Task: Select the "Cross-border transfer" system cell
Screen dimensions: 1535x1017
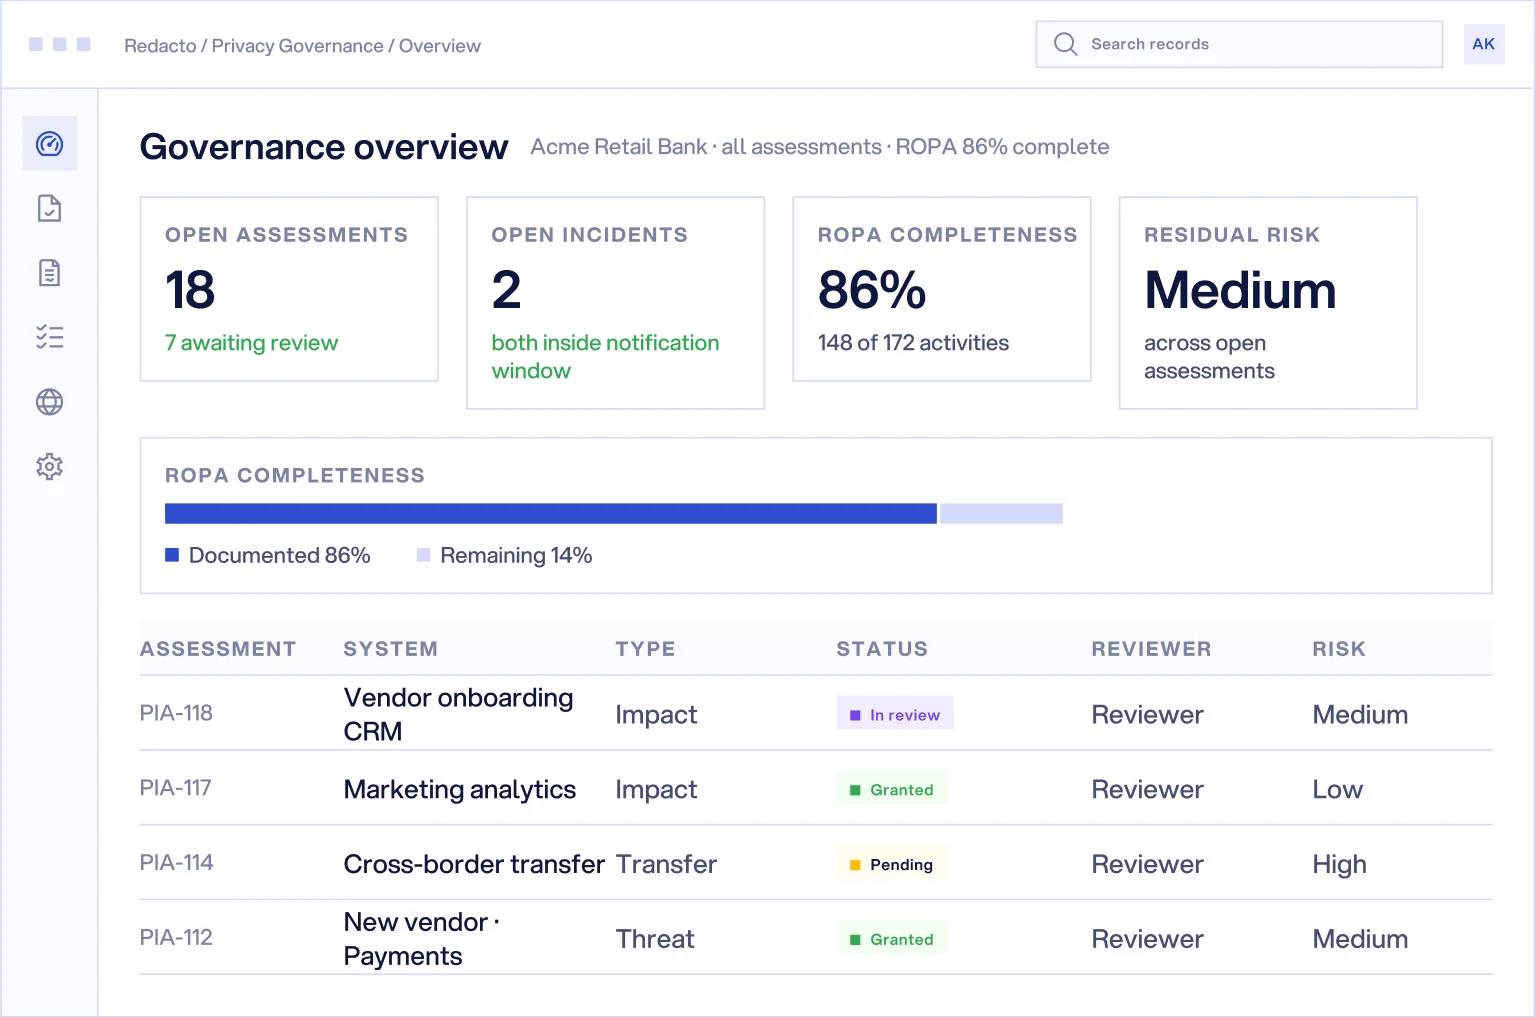Action: tap(474, 864)
